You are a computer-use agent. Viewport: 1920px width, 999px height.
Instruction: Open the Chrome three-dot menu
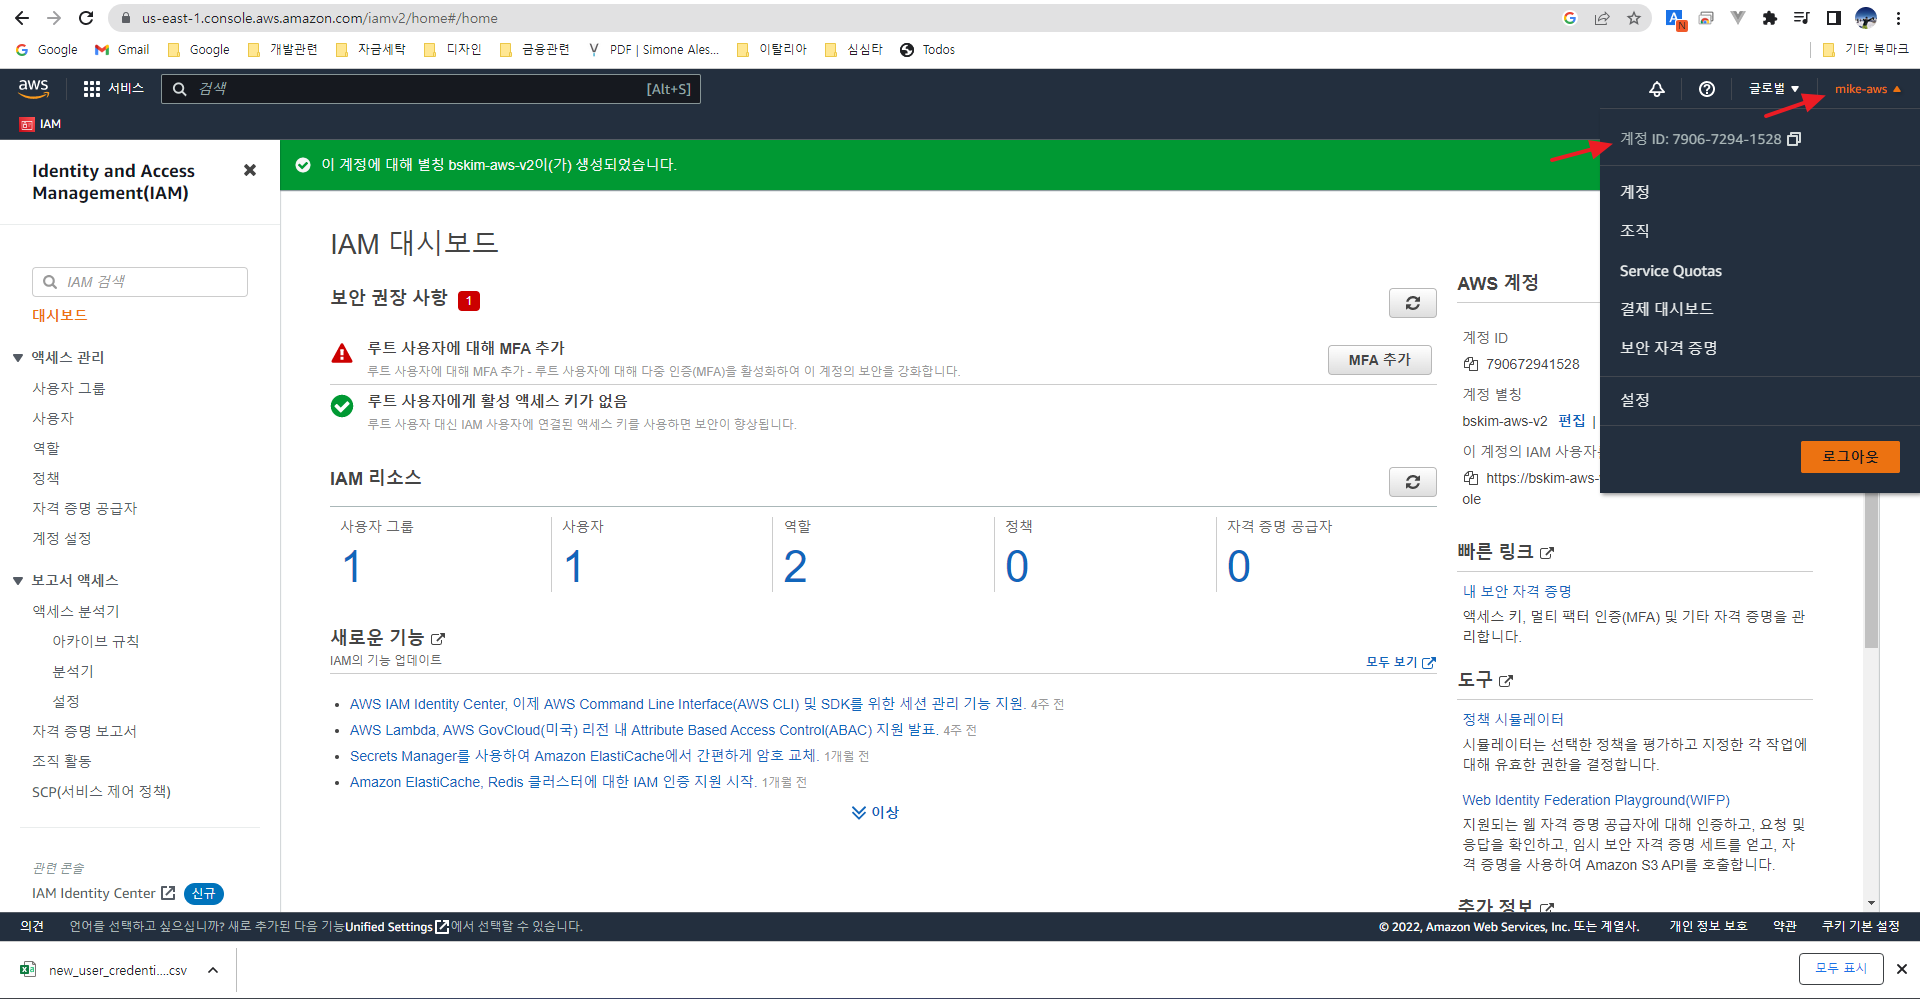click(1898, 18)
